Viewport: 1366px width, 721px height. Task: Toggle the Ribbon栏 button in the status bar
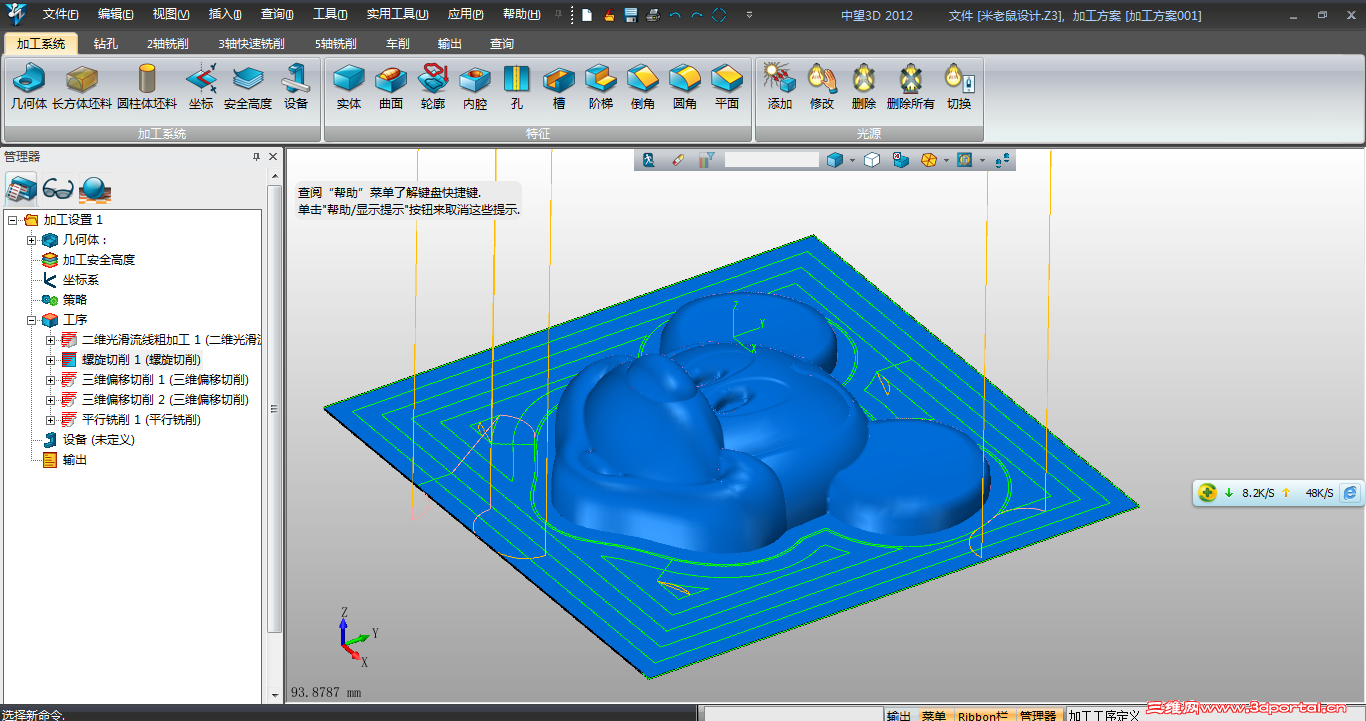pos(983,715)
